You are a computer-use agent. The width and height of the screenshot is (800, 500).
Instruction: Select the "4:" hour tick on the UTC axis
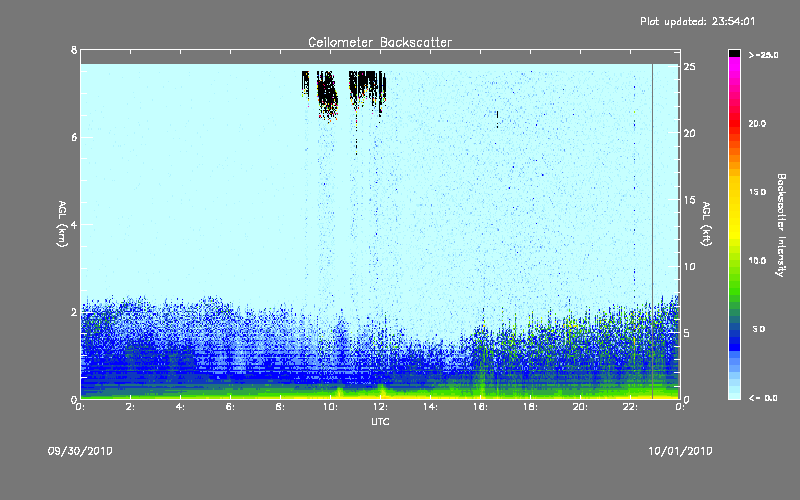pyautogui.click(x=180, y=407)
